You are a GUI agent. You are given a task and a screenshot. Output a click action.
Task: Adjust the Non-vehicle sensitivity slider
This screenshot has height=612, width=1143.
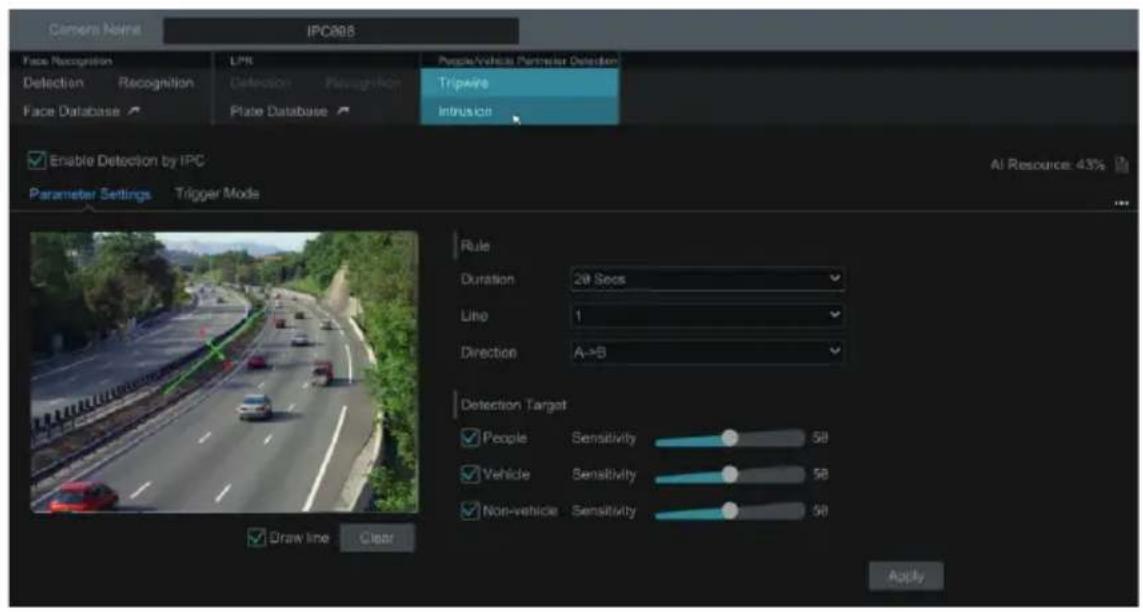(730, 511)
